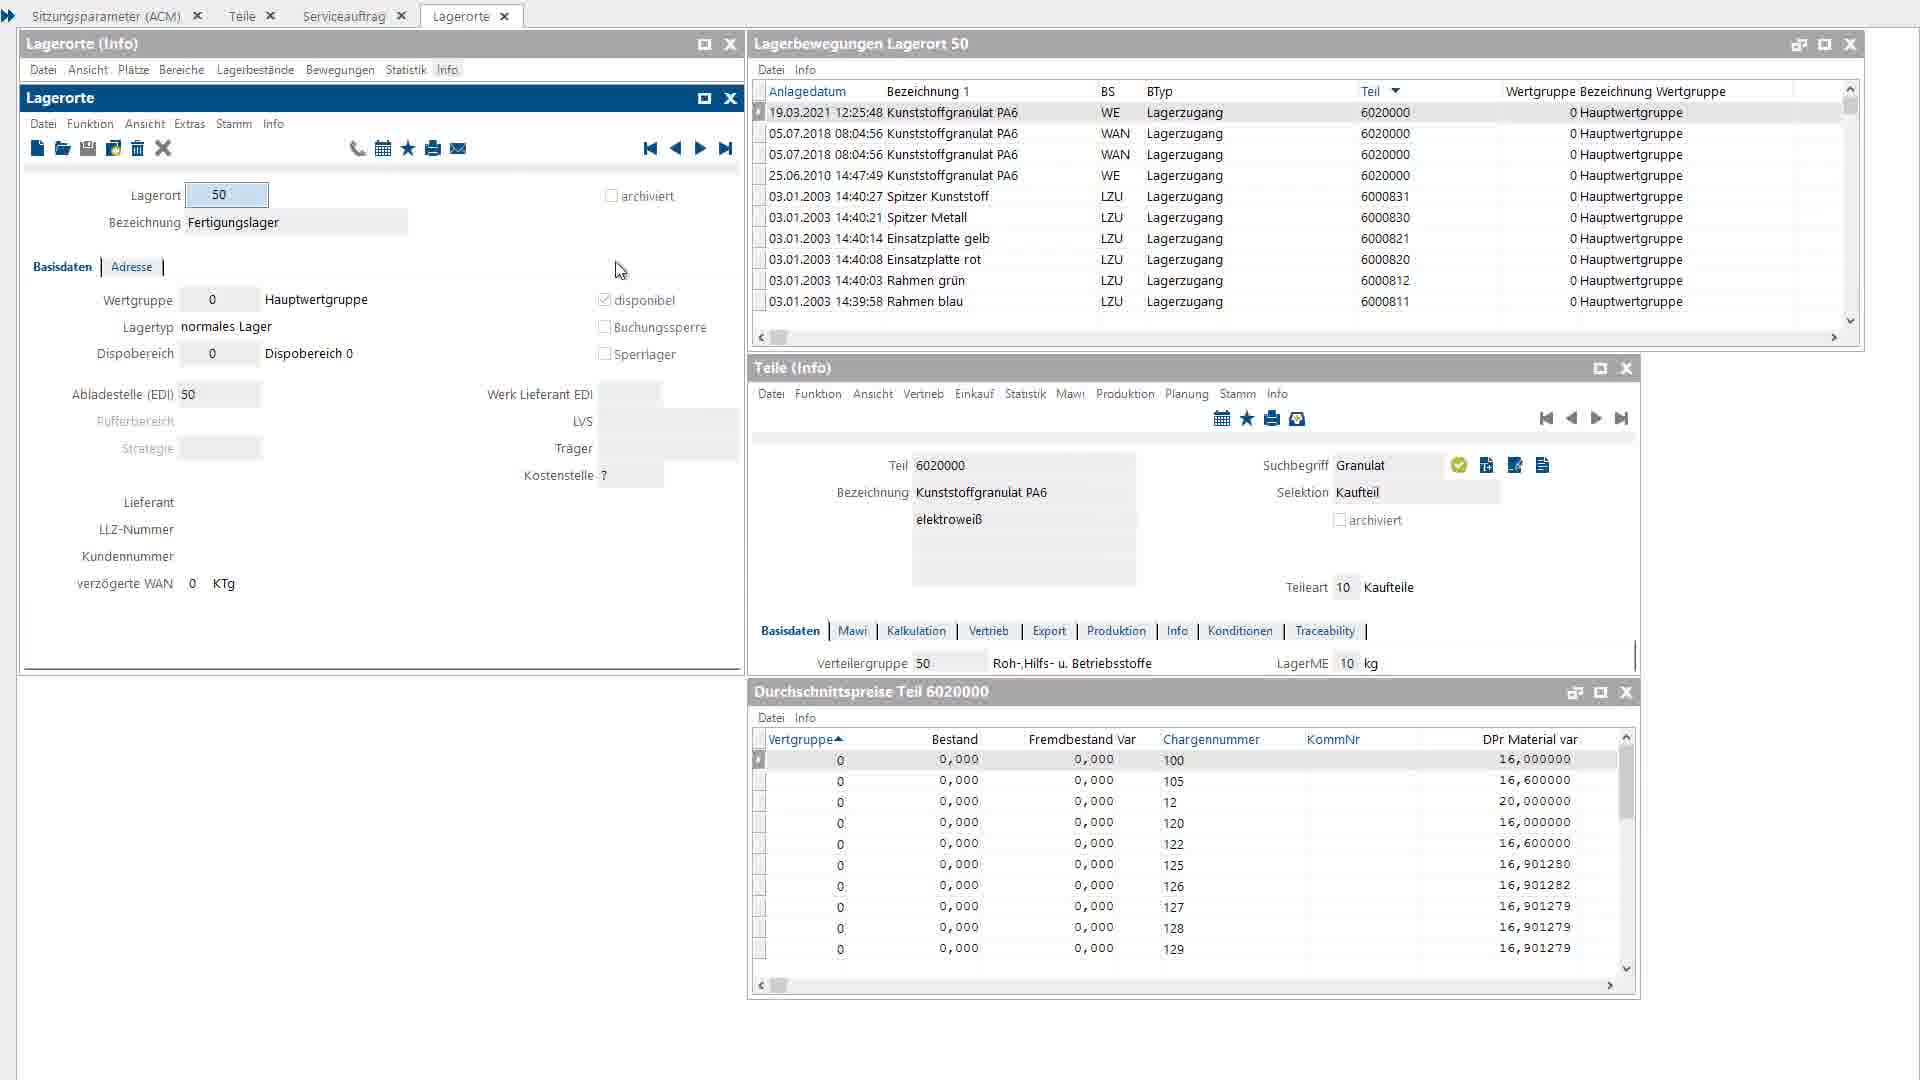Select the Spitzer Kunststoff movement row

[1298, 197]
